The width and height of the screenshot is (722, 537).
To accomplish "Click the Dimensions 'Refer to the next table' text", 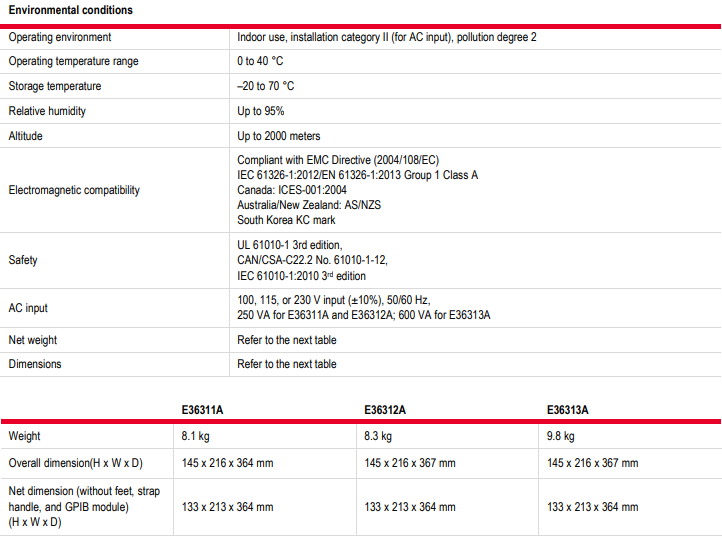I will point(287,364).
